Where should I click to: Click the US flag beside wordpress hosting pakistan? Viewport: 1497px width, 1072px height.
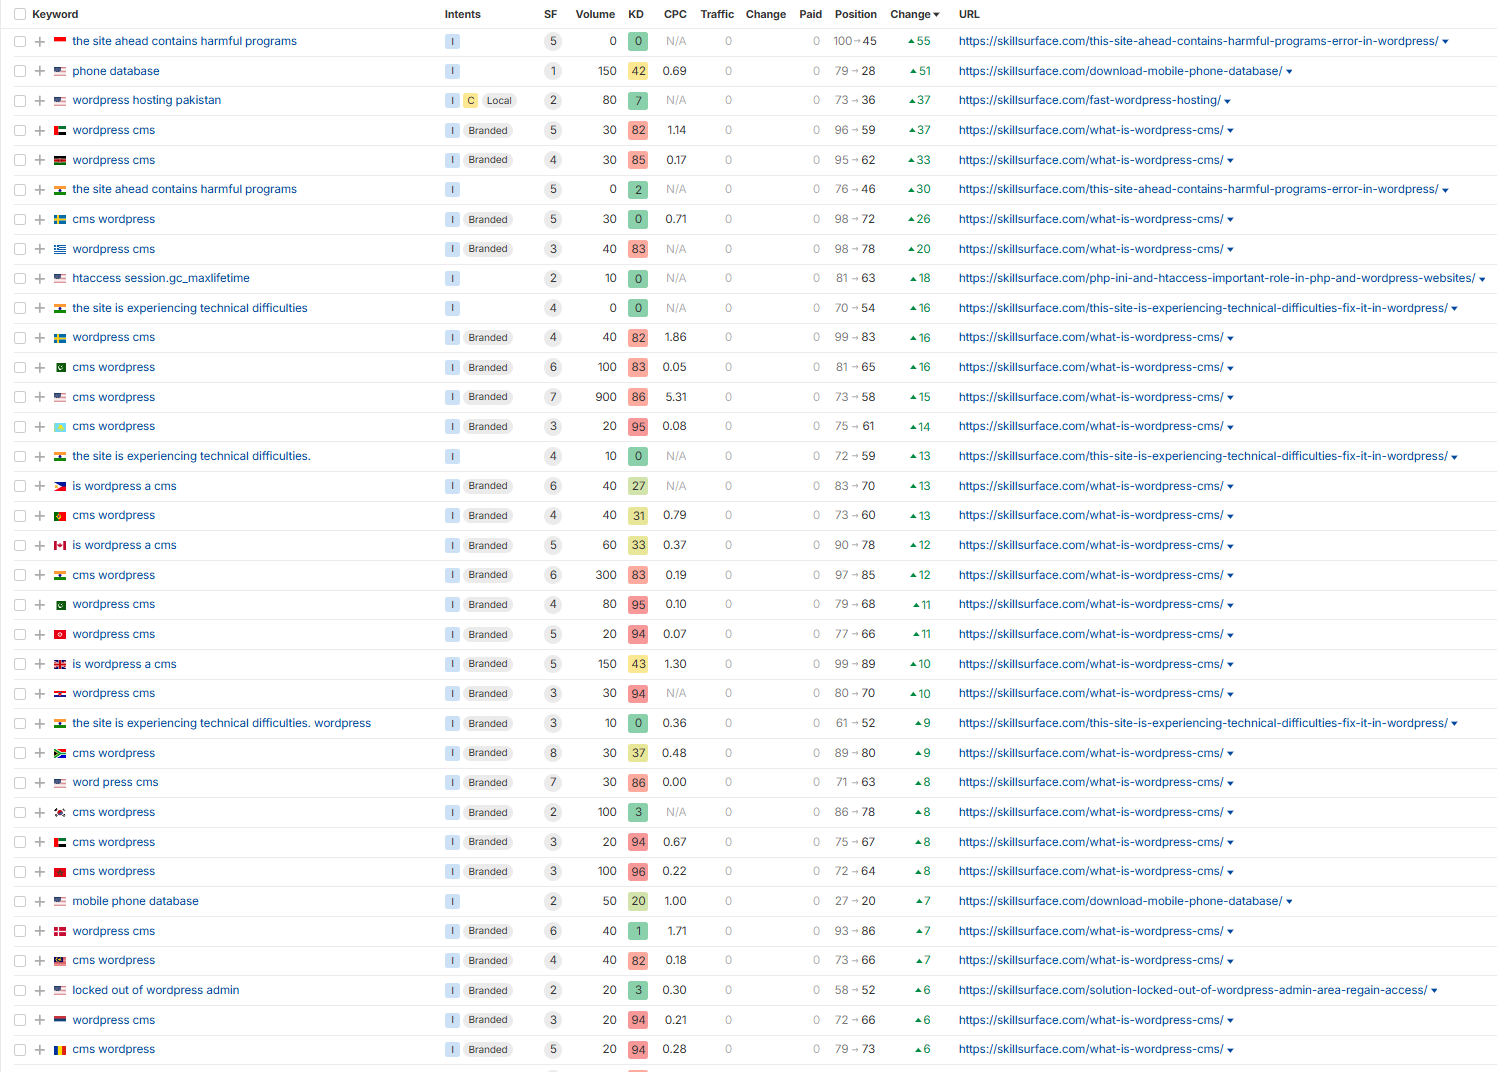pyautogui.click(x=60, y=101)
